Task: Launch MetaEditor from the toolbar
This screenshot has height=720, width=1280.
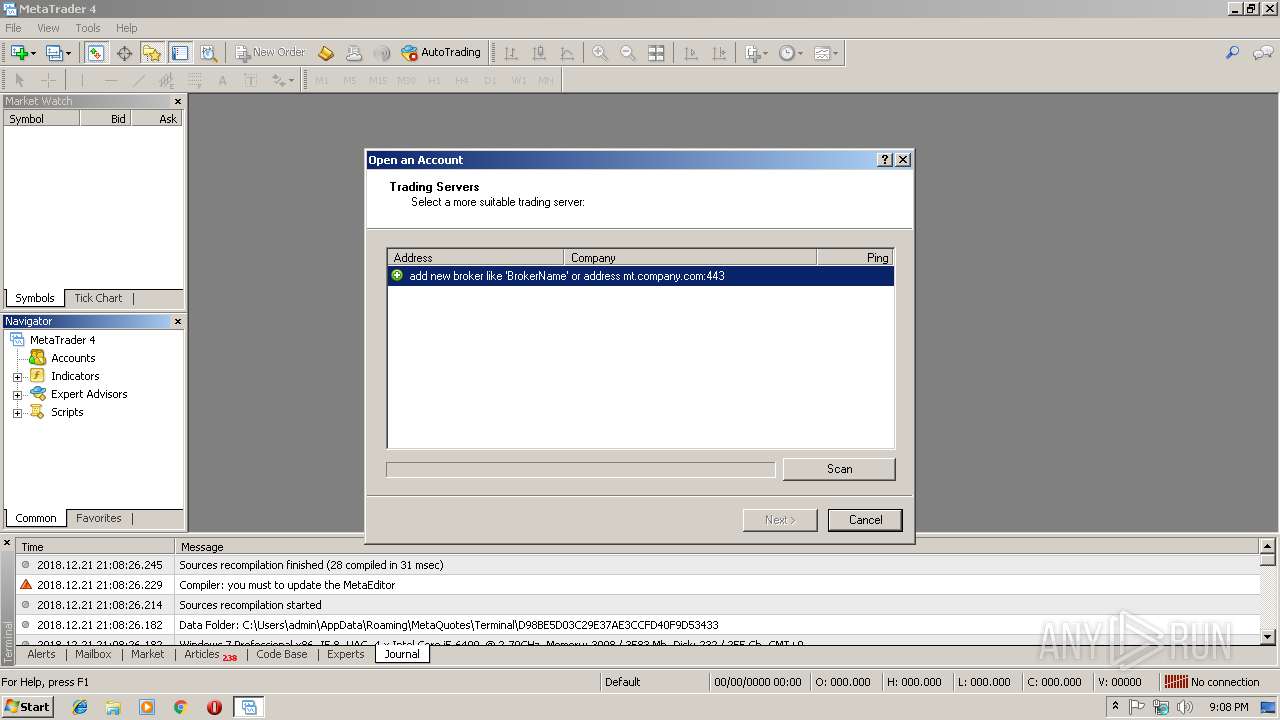Action: point(326,53)
